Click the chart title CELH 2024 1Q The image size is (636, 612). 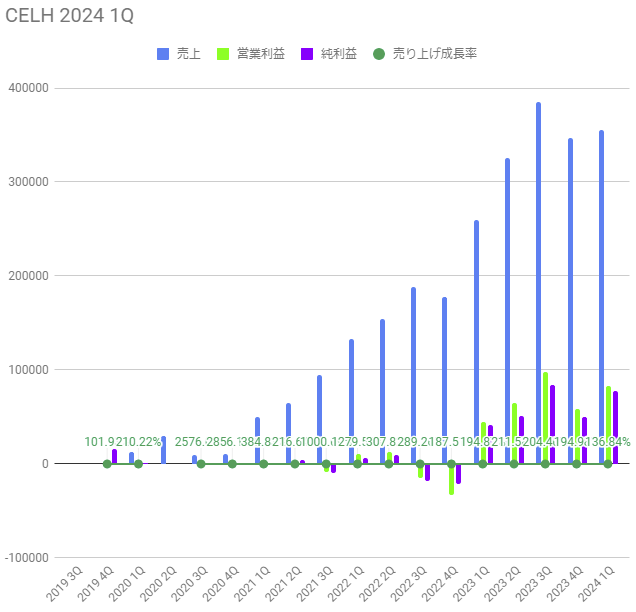coord(69,16)
